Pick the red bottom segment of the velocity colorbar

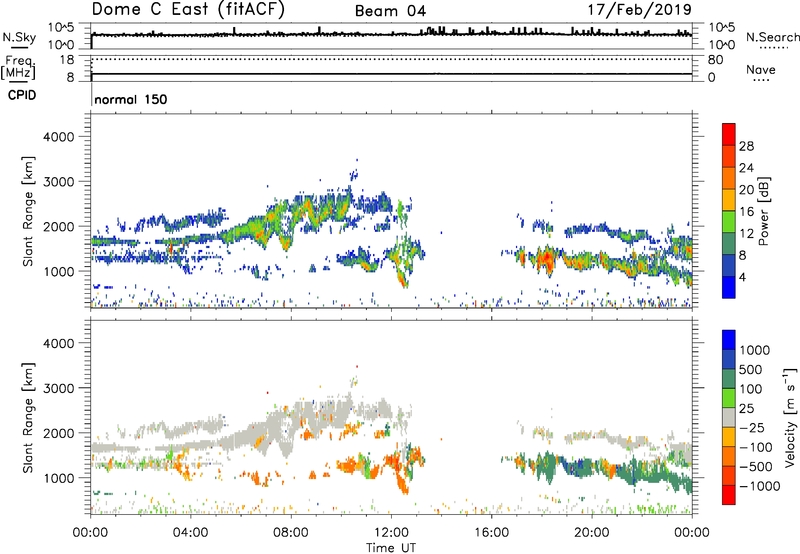click(x=729, y=495)
